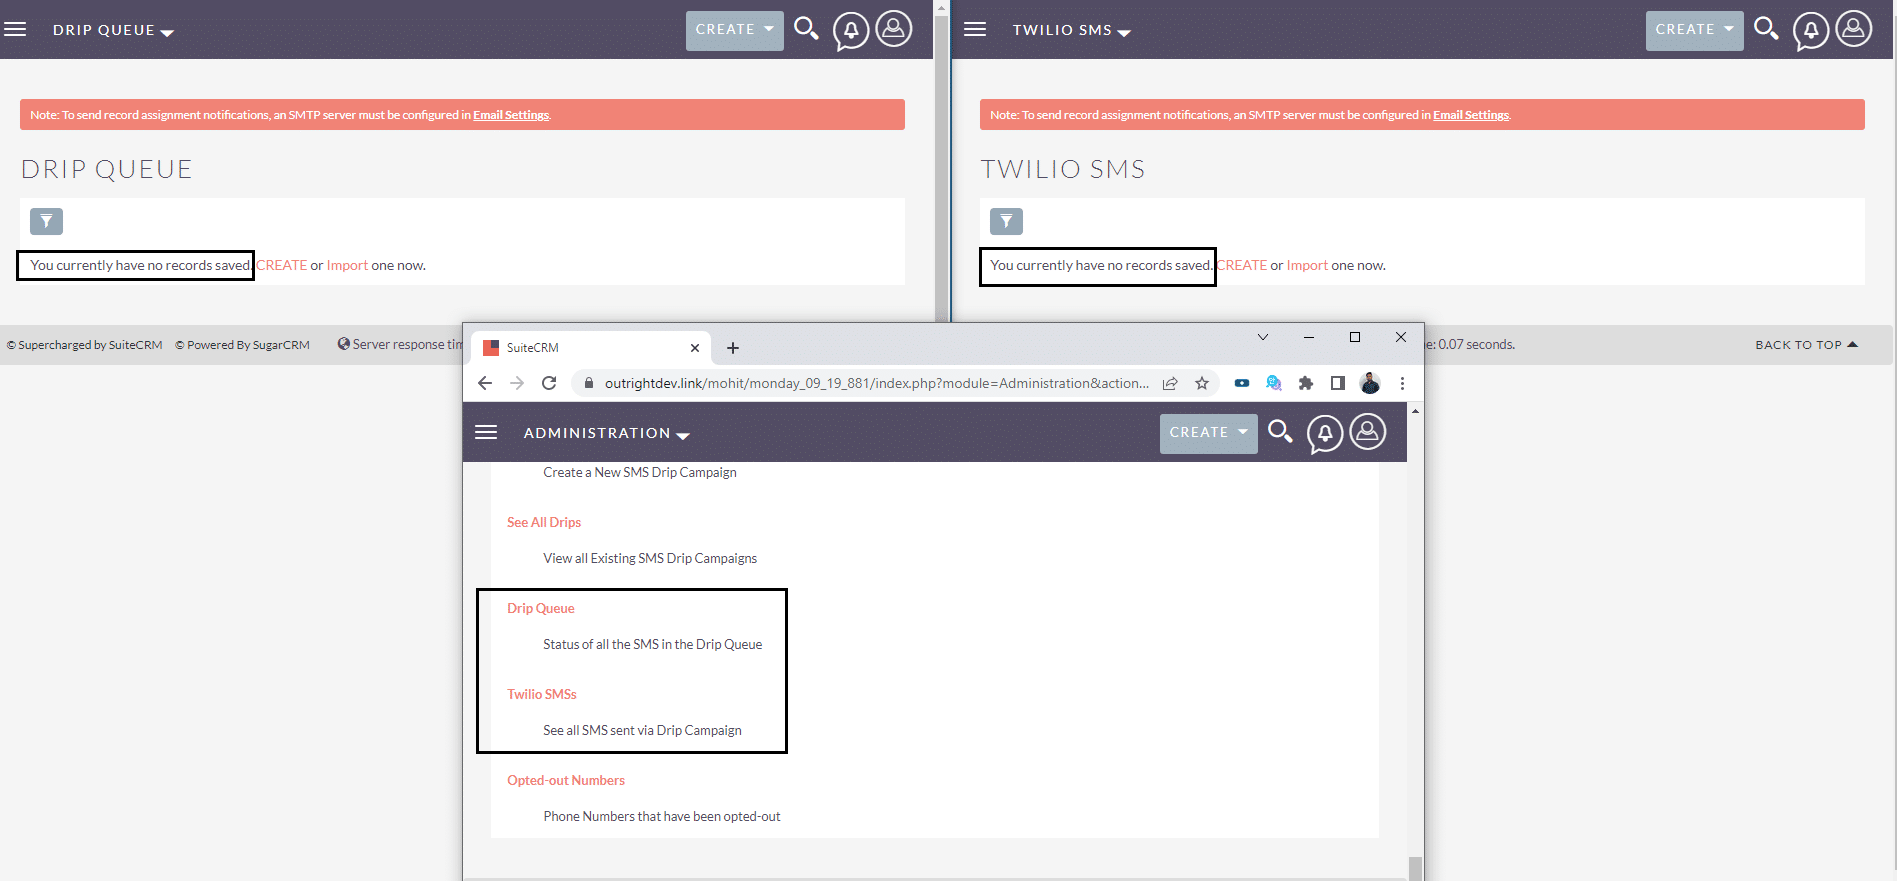Click 'View all Existing SMS Drip Campaigns' text
This screenshot has width=1897, height=881.
pos(650,558)
